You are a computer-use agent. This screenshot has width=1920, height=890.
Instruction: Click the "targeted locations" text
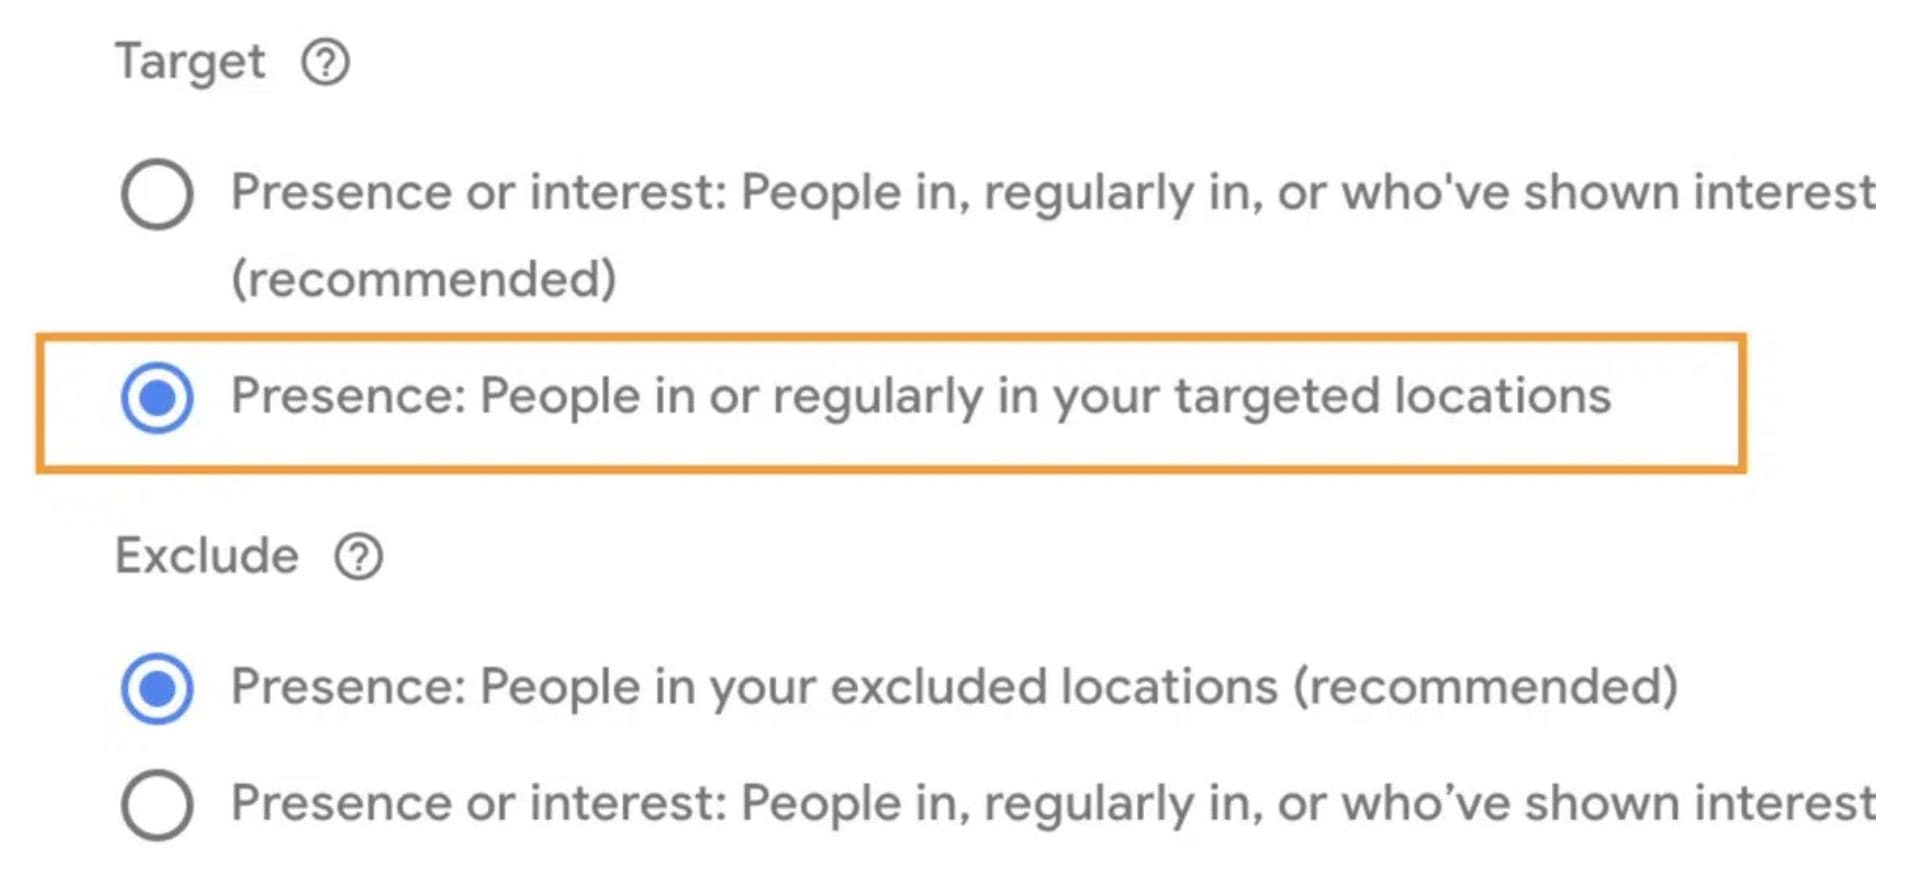click(1392, 396)
